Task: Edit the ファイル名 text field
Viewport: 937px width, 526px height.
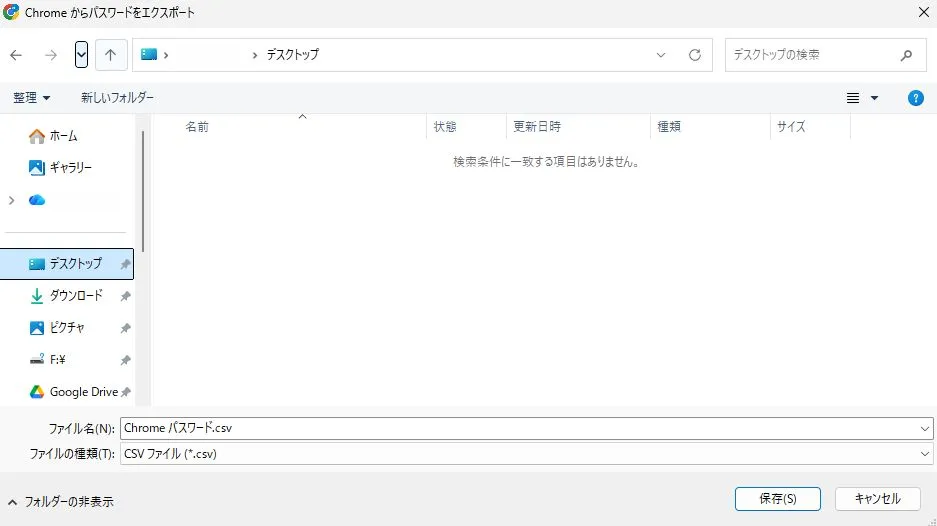Action: pyautogui.click(x=519, y=428)
